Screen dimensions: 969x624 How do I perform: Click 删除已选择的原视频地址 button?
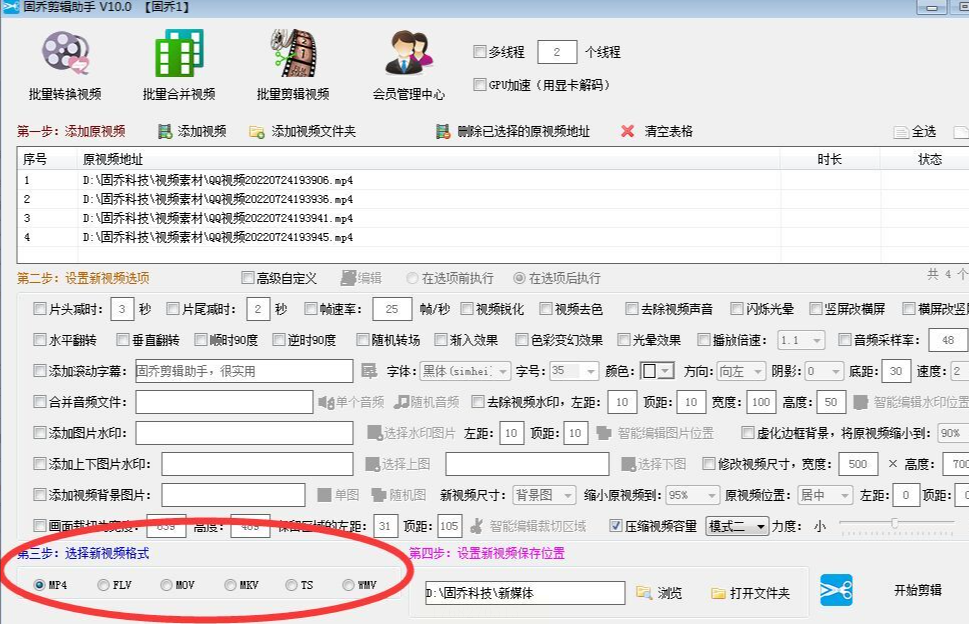coord(513,132)
